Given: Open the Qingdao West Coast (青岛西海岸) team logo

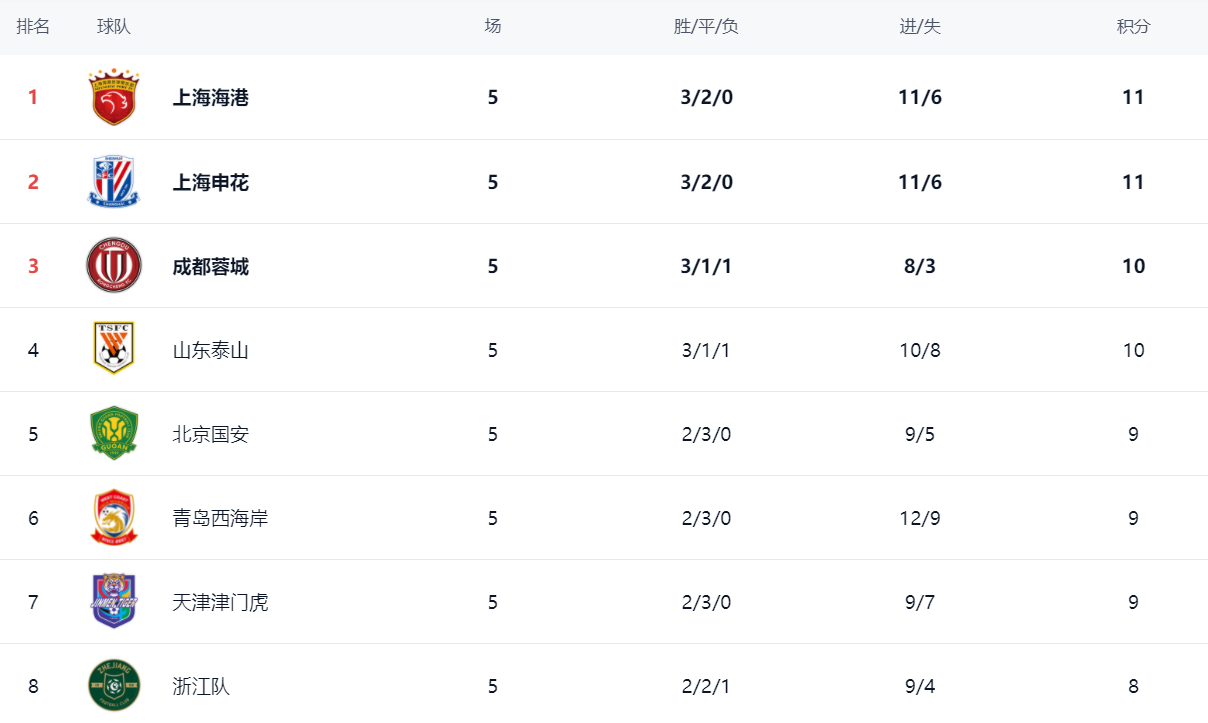Looking at the screenshot, I should (x=113, y=517).
